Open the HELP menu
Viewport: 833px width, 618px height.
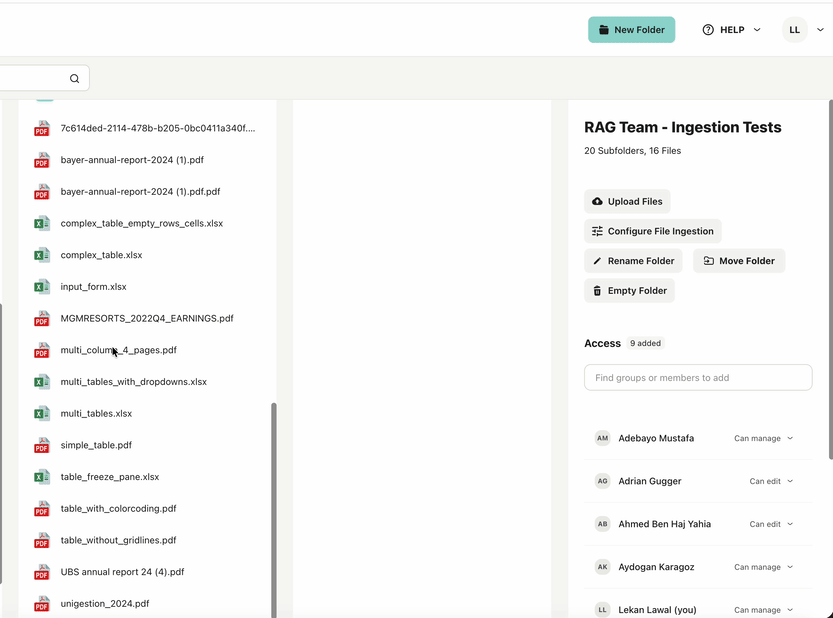pyautogui.click(x=732, y=30)
